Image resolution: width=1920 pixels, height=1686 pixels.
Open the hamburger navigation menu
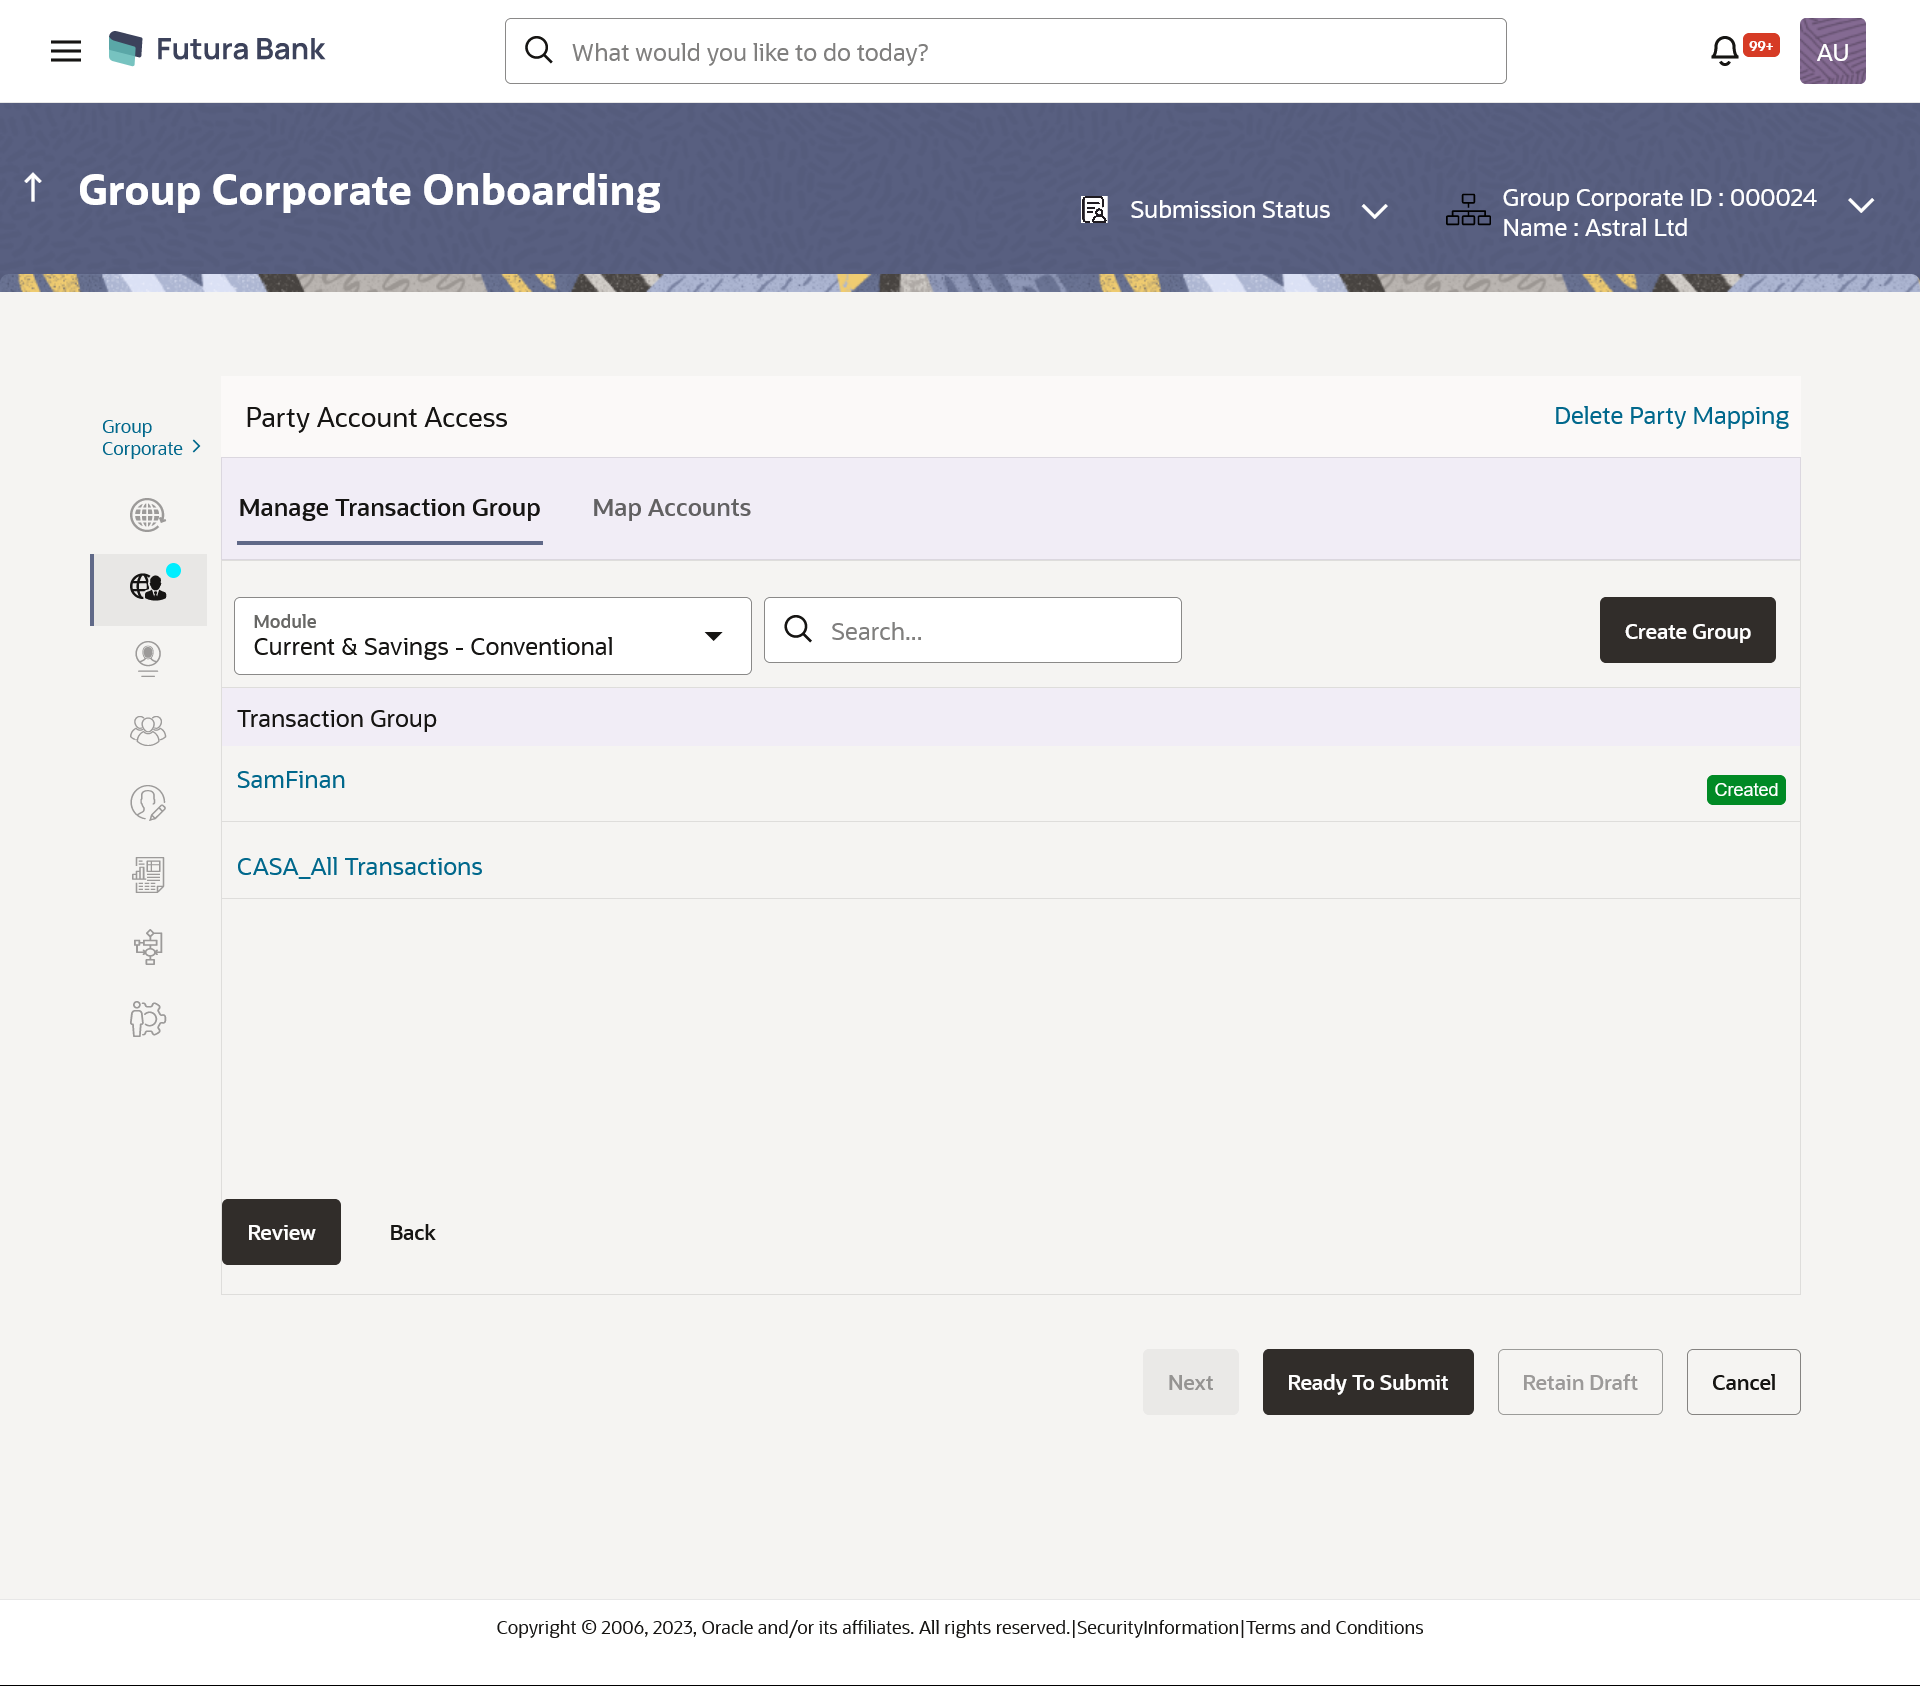[66, 51]
